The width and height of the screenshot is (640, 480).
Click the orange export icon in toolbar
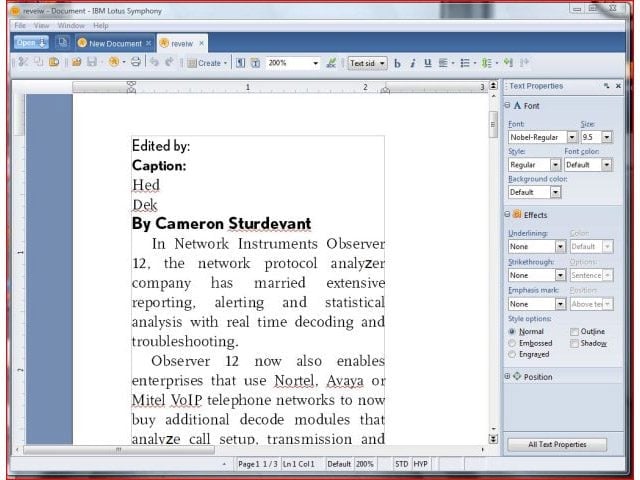coord(114,62)
